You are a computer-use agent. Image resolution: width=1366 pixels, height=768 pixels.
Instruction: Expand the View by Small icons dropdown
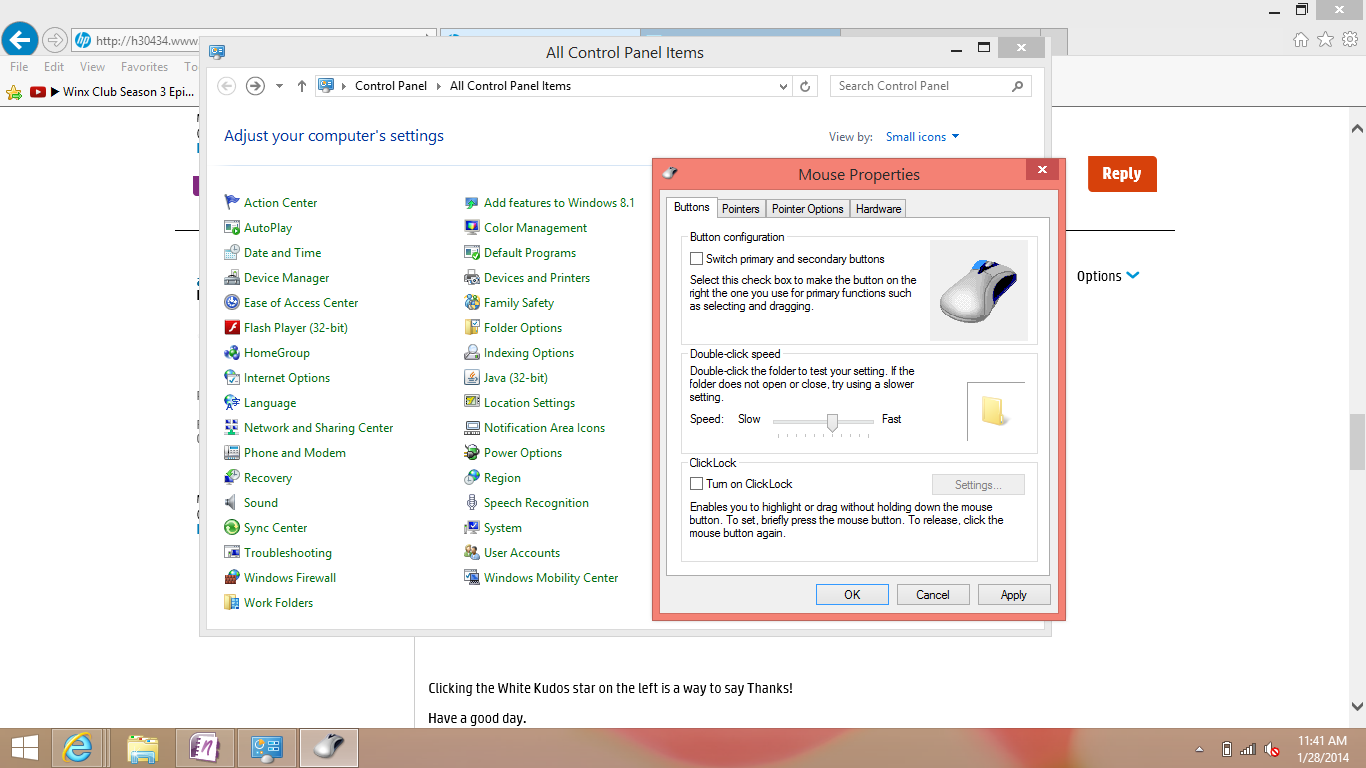[x=923, y=137]
